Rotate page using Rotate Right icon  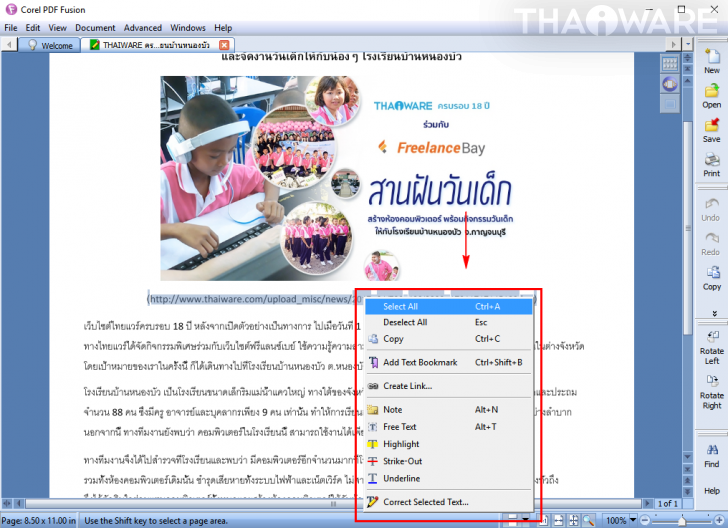[712, 380]
